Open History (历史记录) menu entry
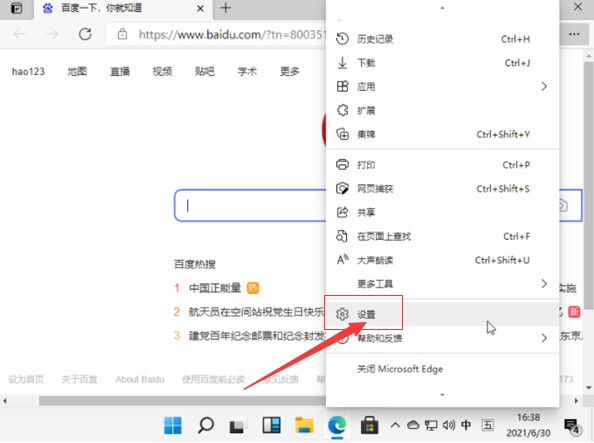This screenshot has width=594, height=443. click(x=442, y=39)
